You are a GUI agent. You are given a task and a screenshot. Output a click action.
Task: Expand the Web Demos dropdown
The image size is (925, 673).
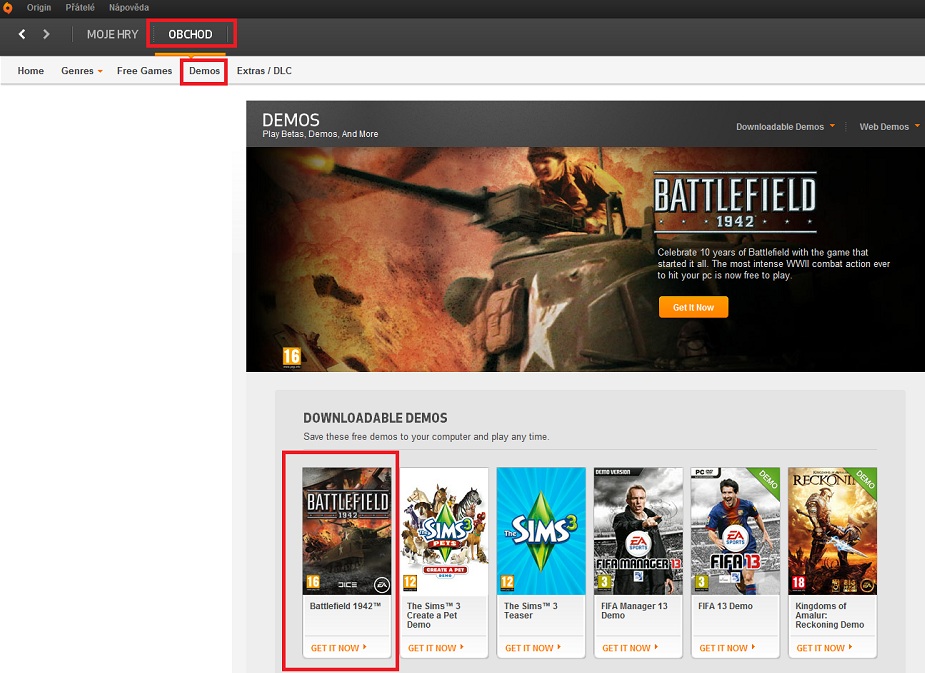pos(889,126)
